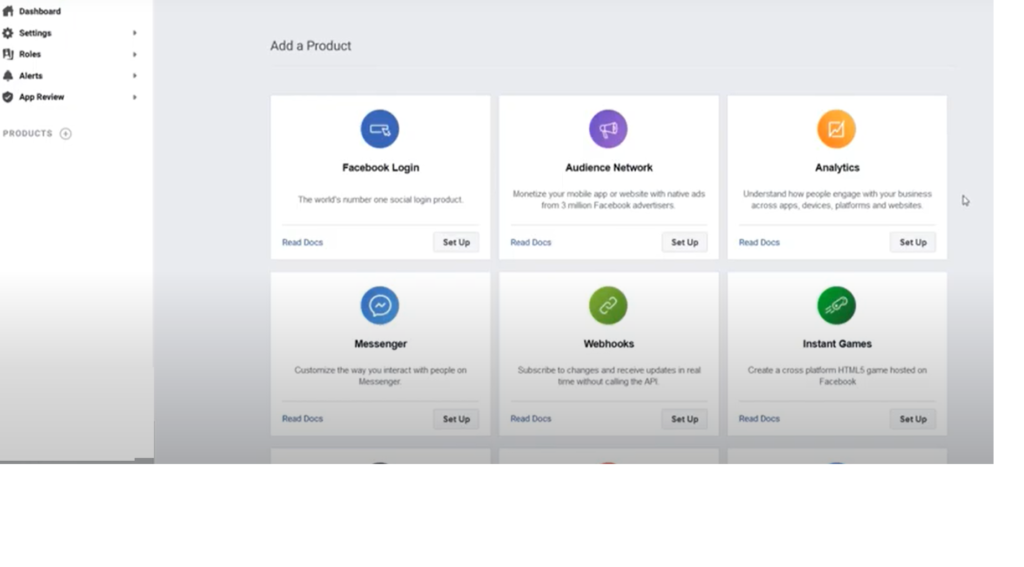Click the Roles sidebar icon
The height and width of the screenshot is (567, 1024).
pyautogui.click(x=8, y=54)
